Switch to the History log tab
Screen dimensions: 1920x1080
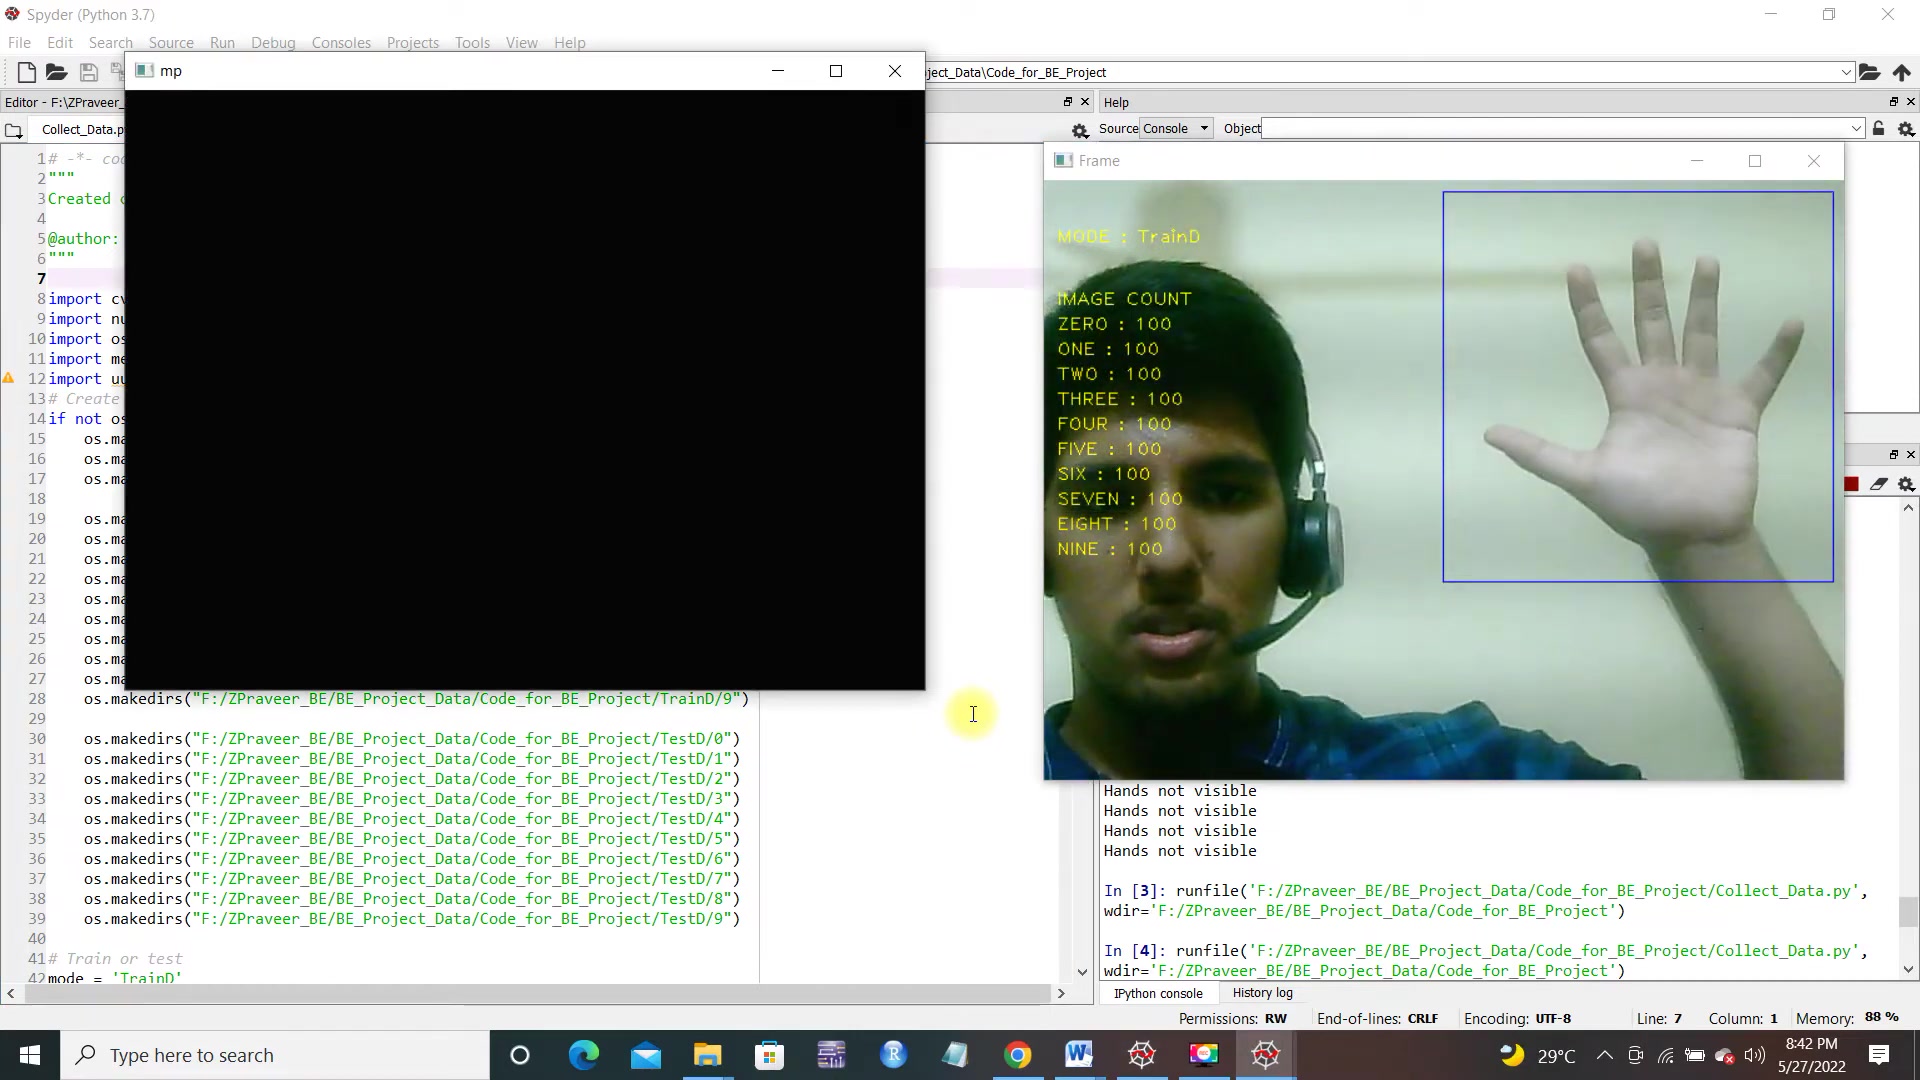click(1262, 993)
